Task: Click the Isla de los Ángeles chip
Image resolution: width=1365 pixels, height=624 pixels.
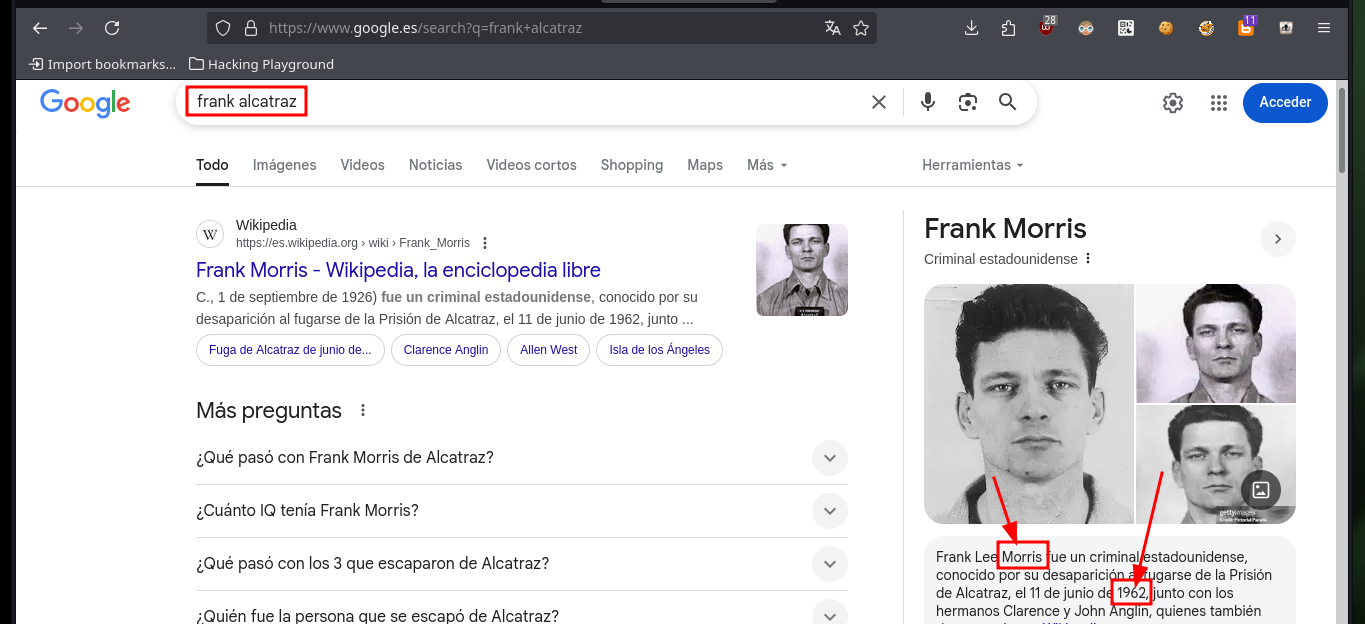Action: (x=659, y=350)
